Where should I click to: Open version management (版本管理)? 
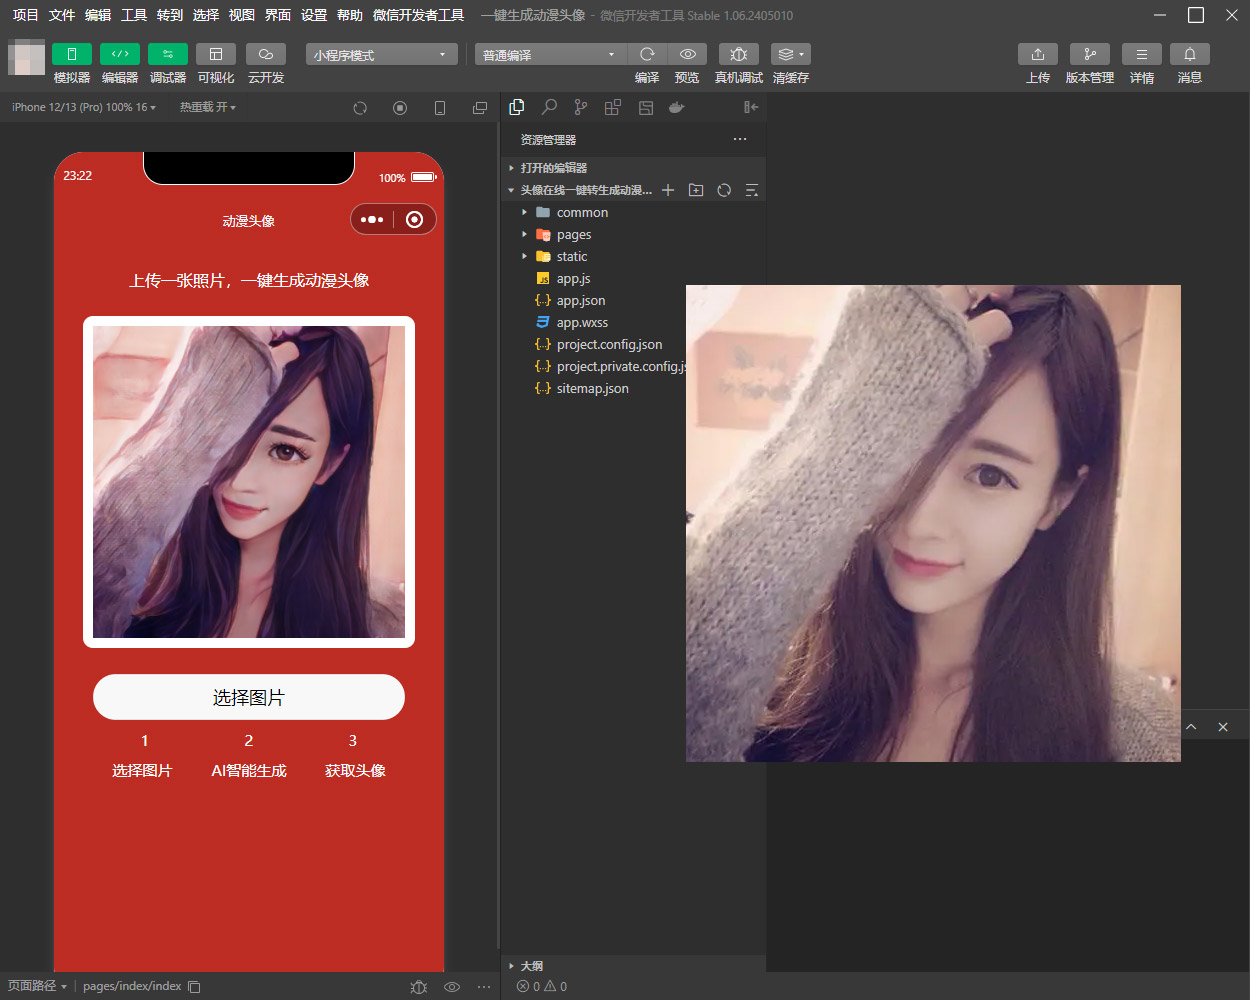point(1090,54)
